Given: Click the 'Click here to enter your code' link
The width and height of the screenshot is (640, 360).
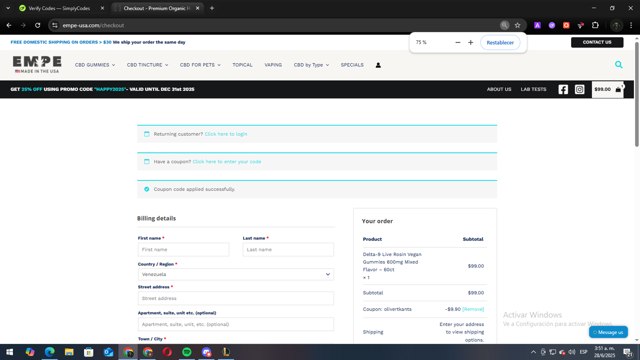Looking at the screenshot, I should tap(227, 162).
